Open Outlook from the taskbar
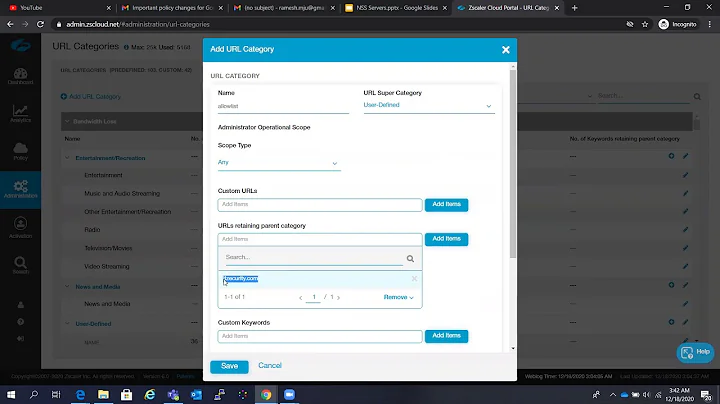The height and width of the screenshot is (404, 720). (196, 394)
